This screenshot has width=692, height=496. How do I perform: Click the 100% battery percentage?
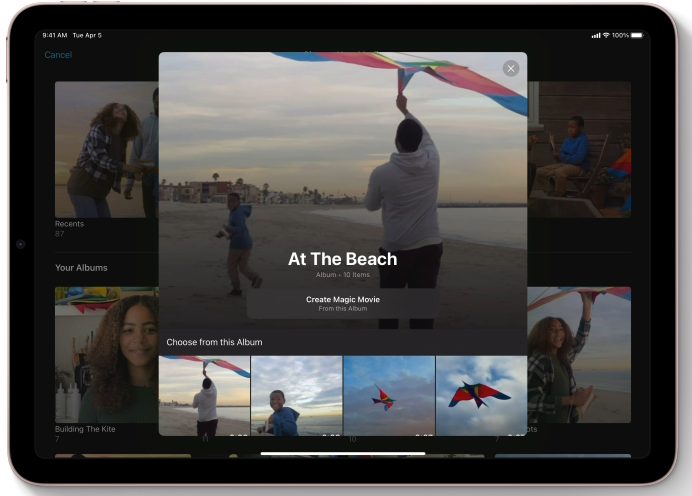620,35
